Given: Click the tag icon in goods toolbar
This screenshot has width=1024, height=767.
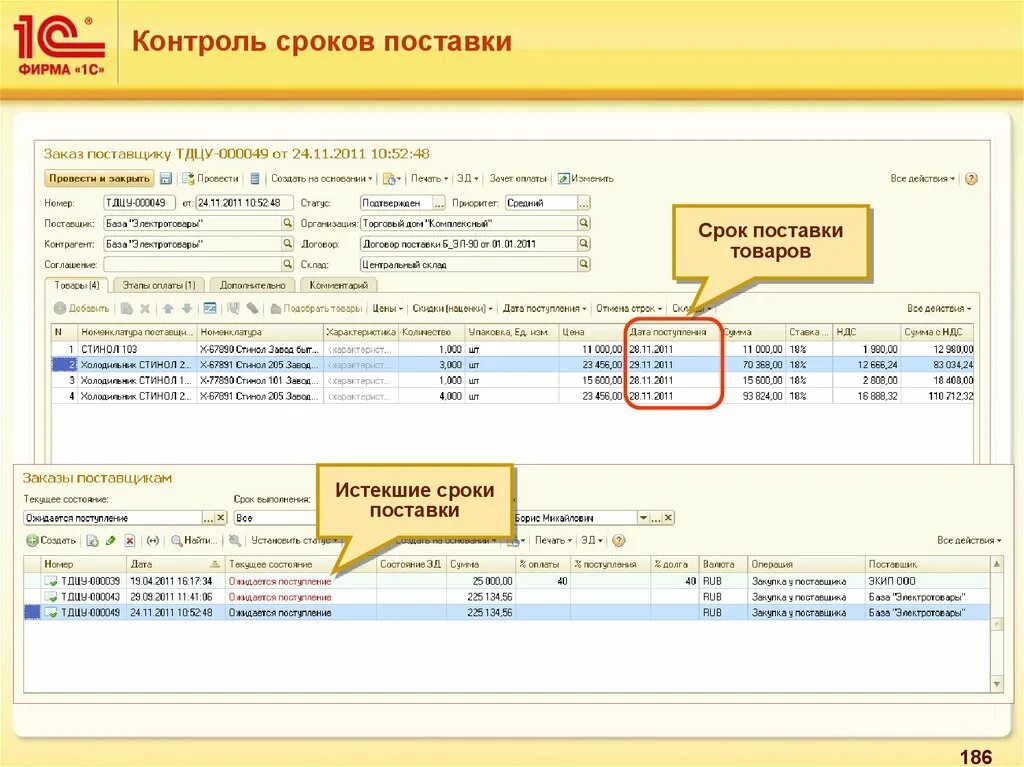Looking at the screenshot, I should click(x=252, y=308).
